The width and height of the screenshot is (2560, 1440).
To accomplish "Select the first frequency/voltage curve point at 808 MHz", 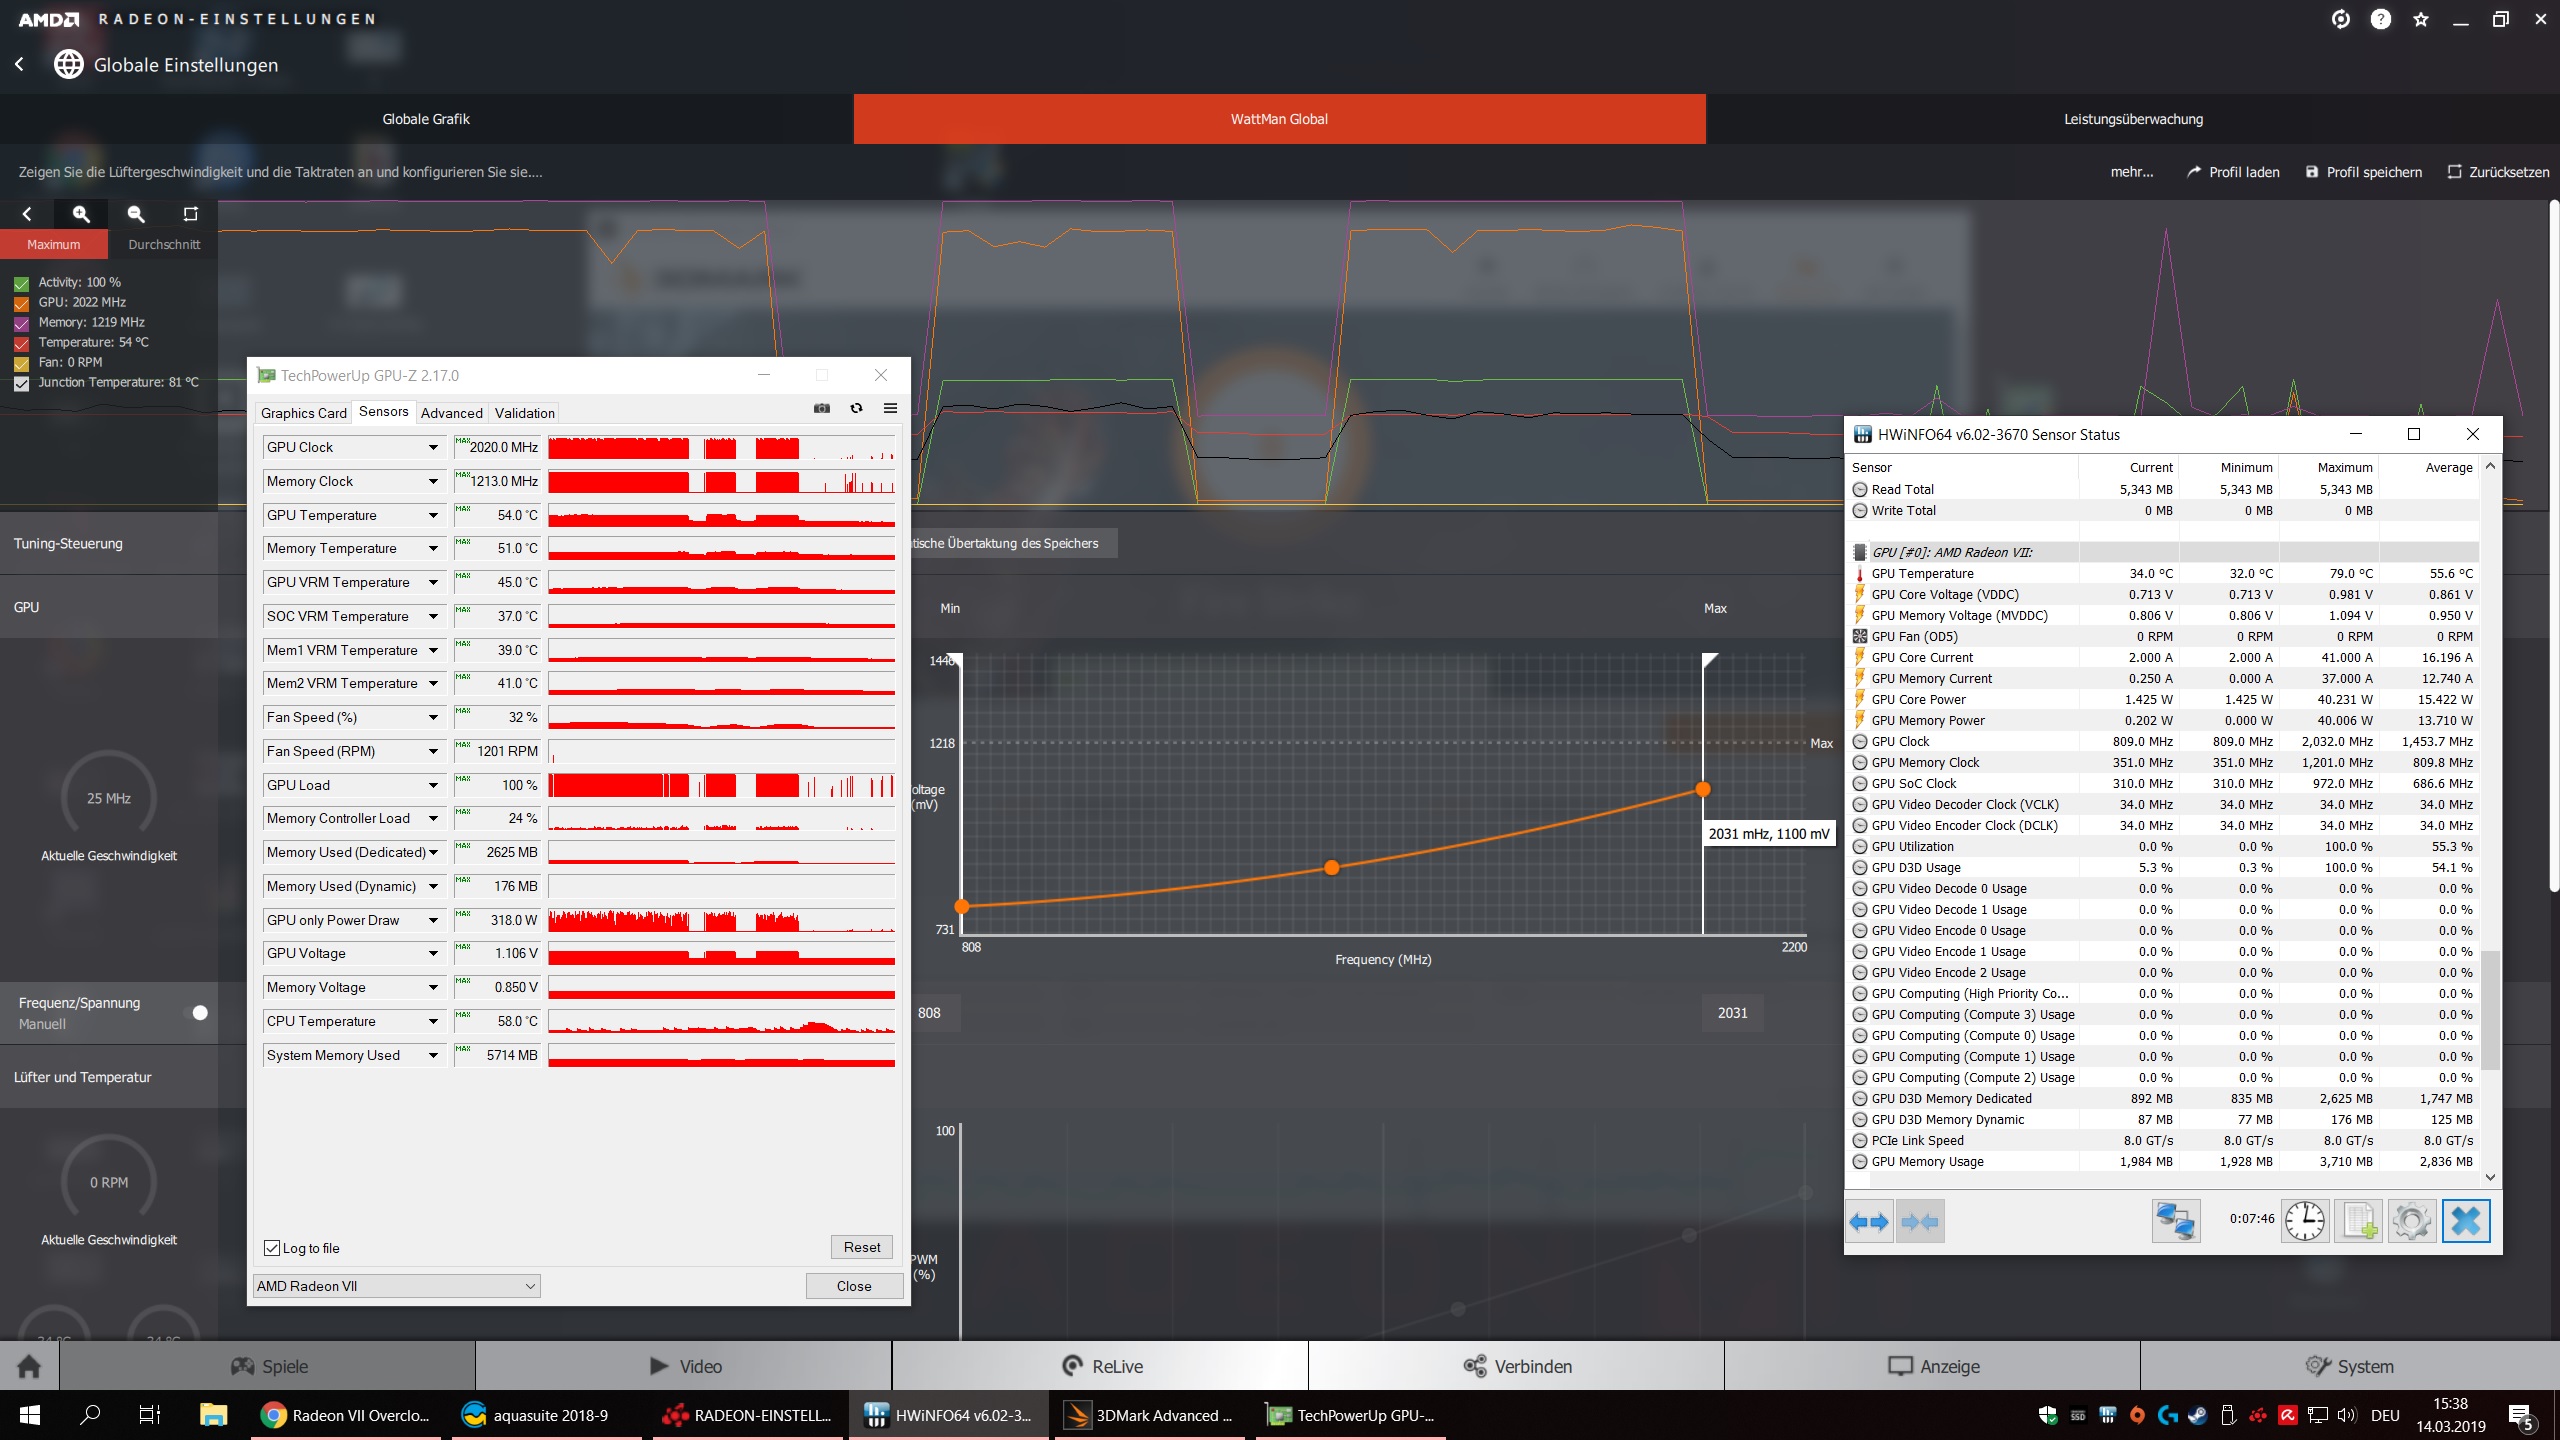I will (x=962, y=906).
